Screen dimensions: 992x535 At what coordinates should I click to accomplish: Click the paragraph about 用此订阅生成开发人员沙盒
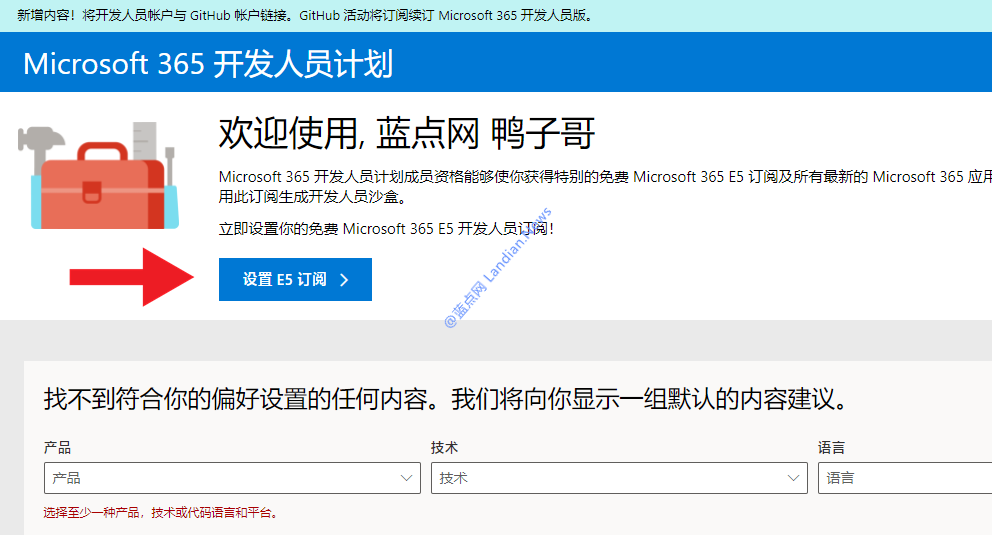click(605, 187)
